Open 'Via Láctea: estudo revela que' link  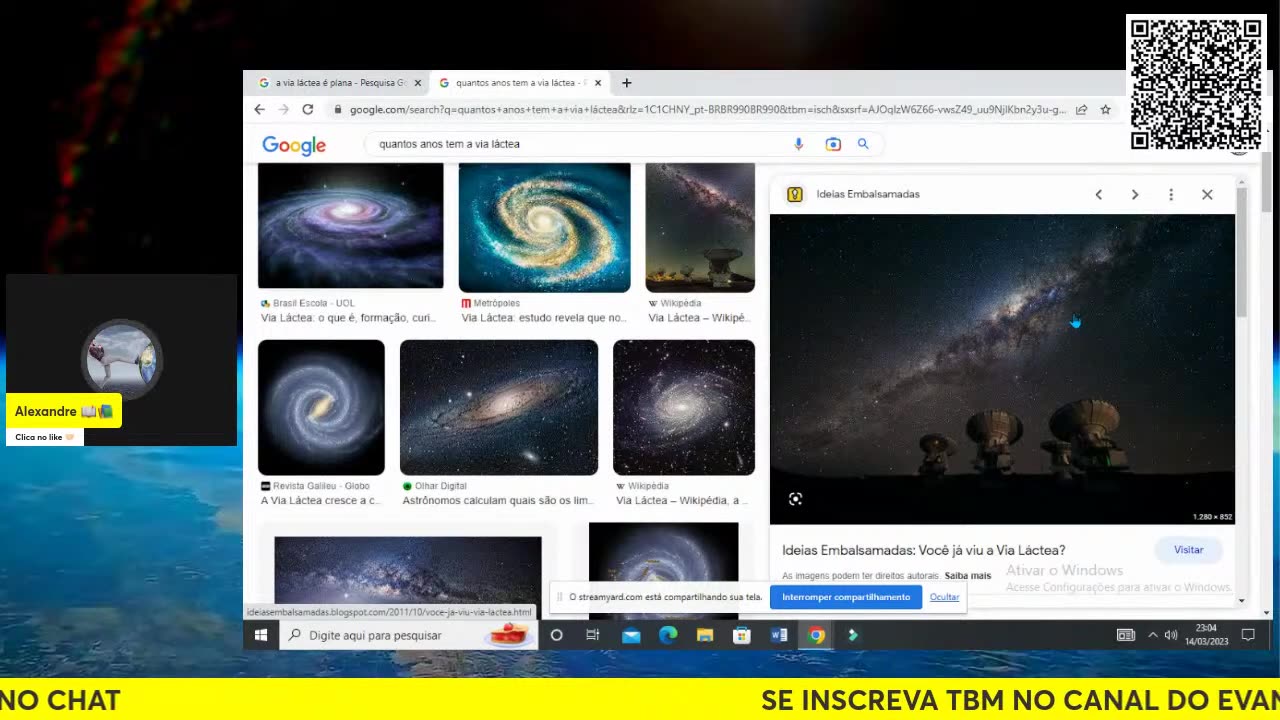tap(544, 318)
